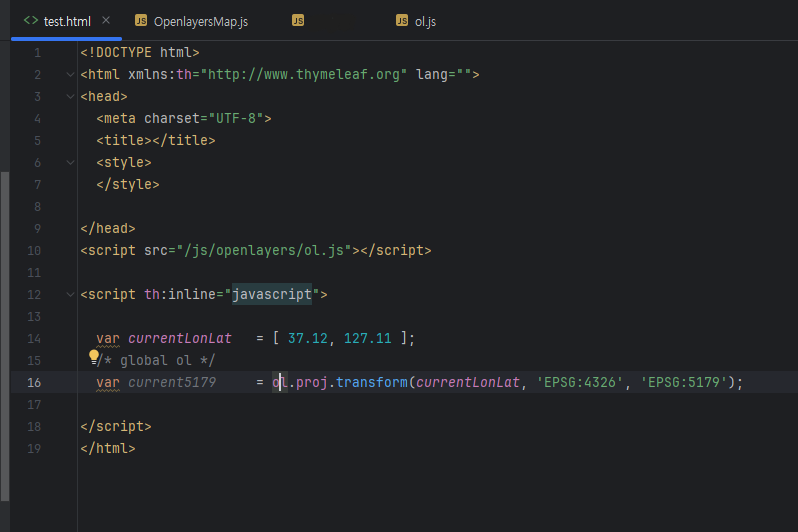The width and height of the screenshot is (798, 532).
Task: Click the 'EPSG:4326' string
Action: point(580,382)
